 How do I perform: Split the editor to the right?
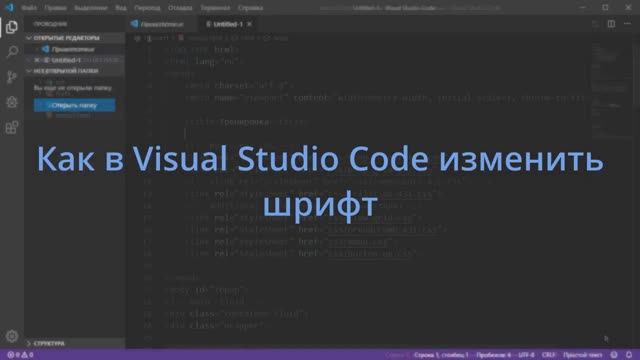pos(611,24)
